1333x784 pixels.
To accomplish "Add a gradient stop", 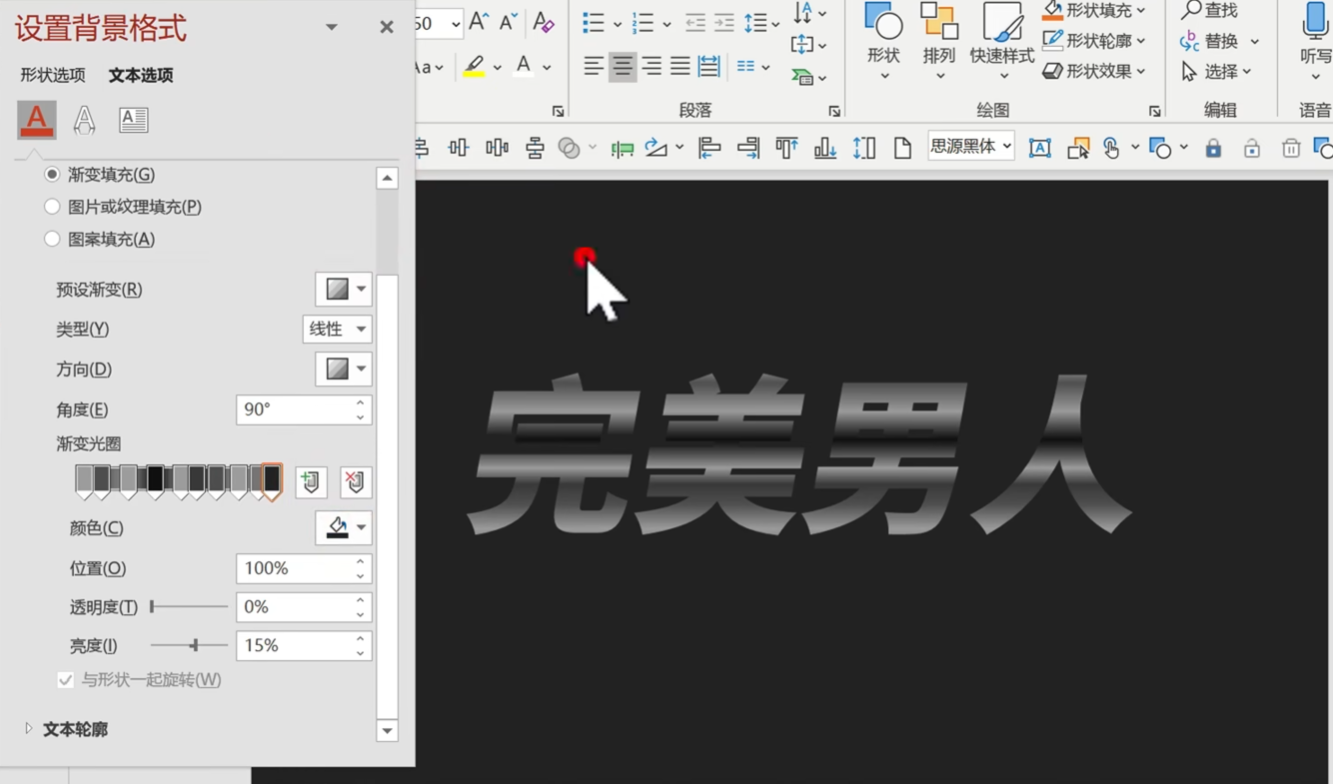I will (x=311, y=482).
